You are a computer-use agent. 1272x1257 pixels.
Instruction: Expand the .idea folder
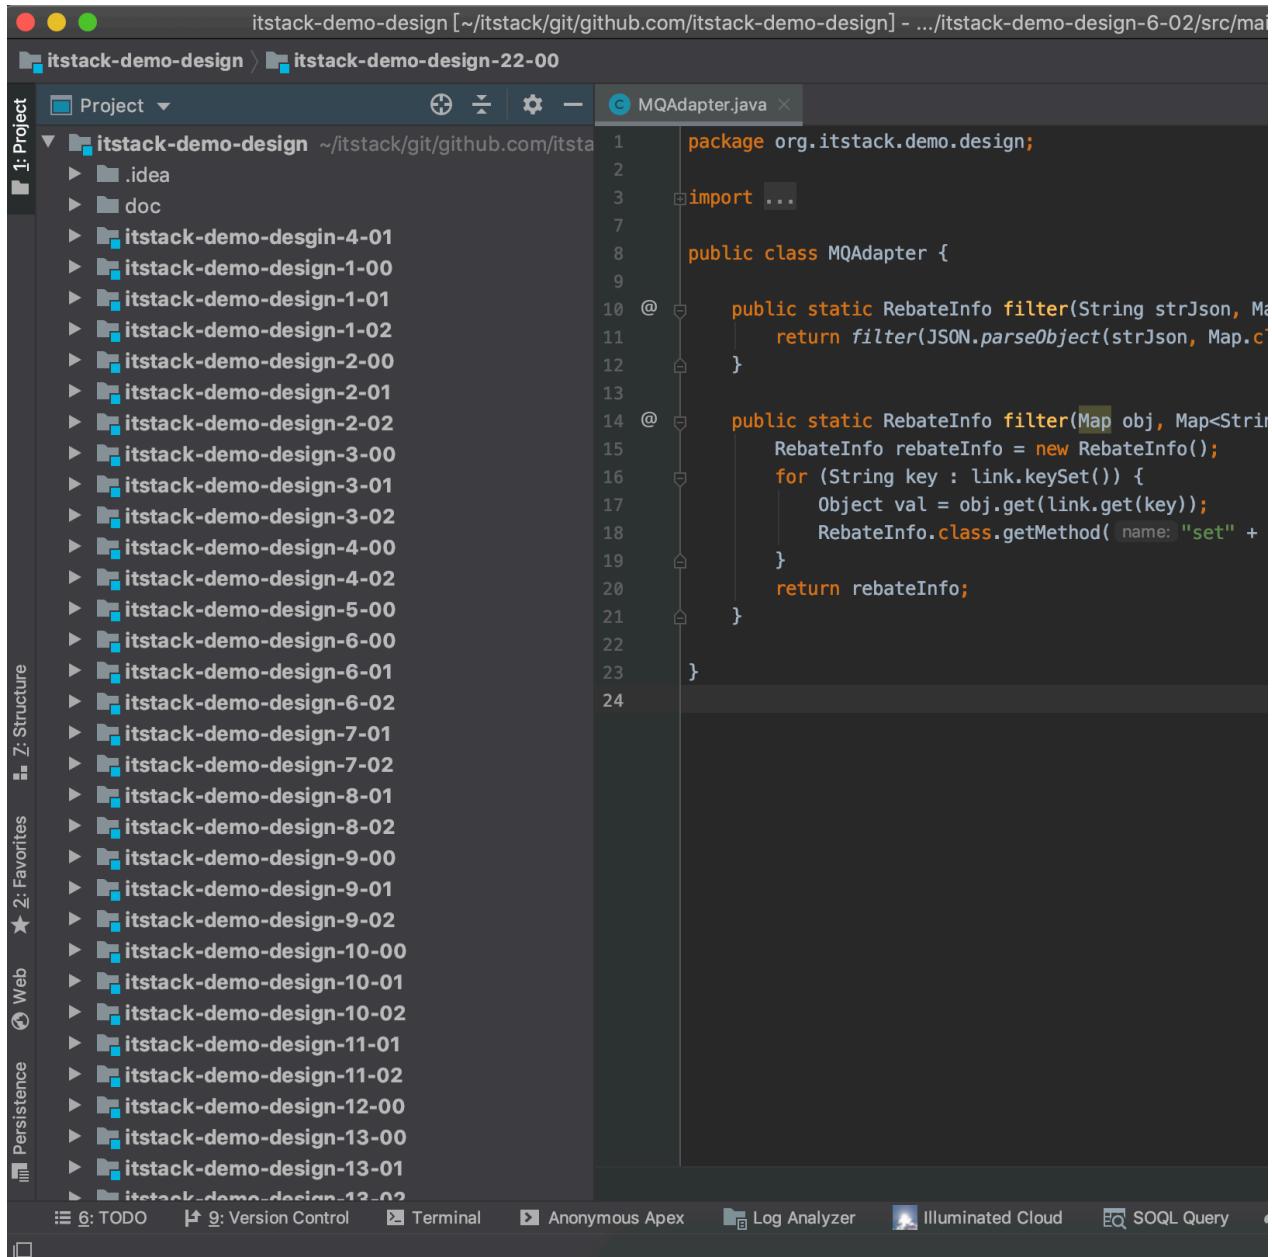click(x=75, y=175)
